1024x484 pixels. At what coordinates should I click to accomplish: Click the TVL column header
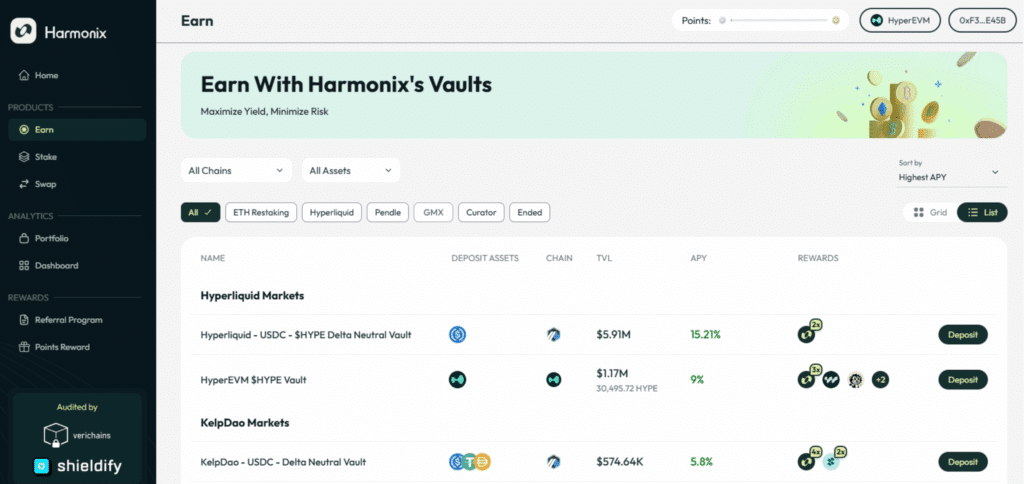(x=603, y=258)
